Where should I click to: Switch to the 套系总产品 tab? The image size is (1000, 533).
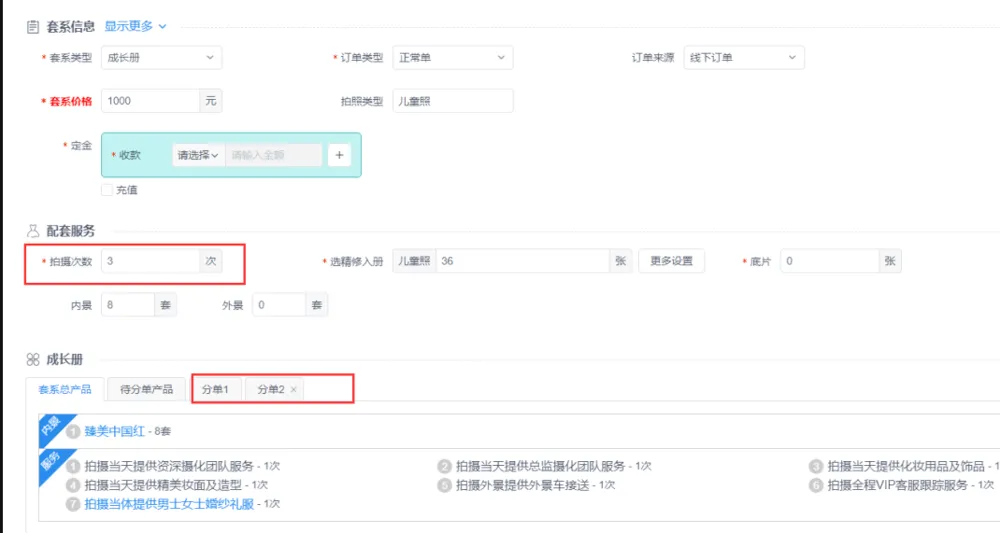(x=65, y=389)
